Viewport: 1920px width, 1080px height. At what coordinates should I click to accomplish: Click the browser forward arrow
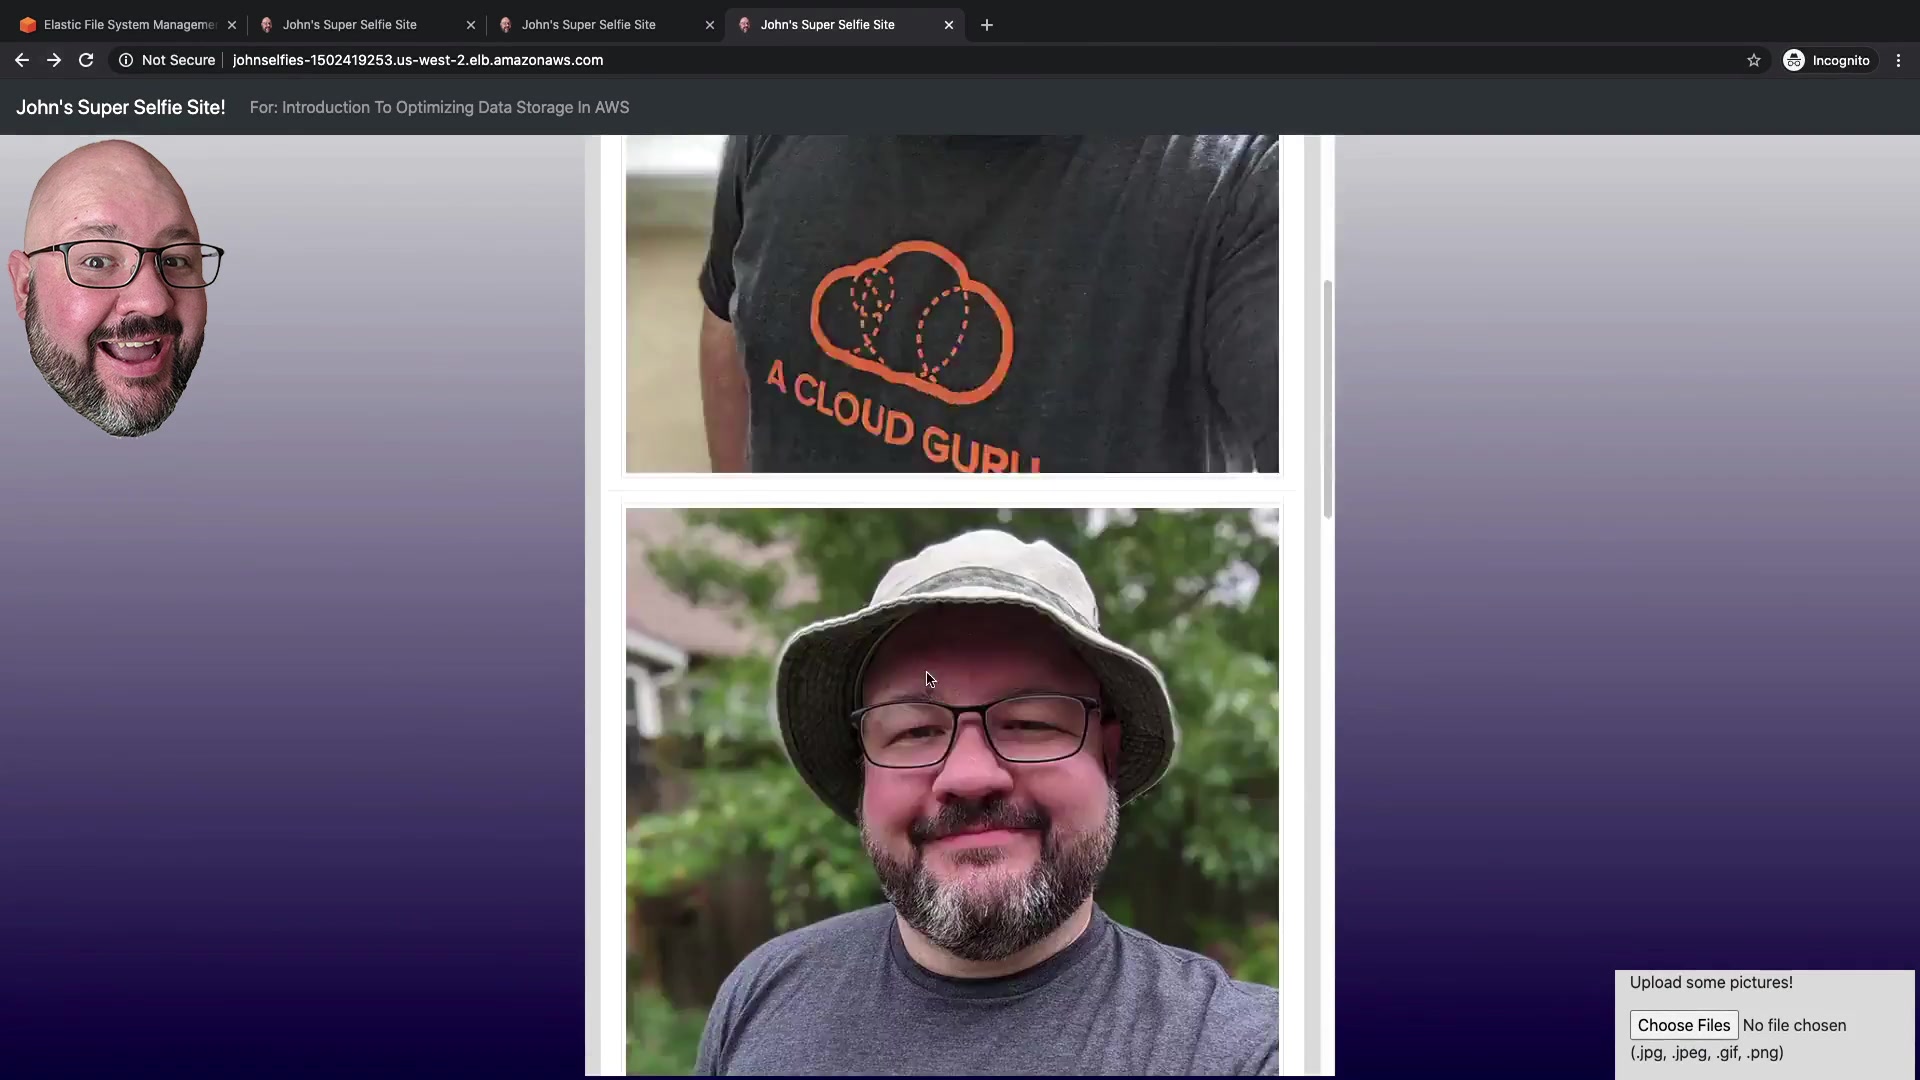(x=54, y=60)
